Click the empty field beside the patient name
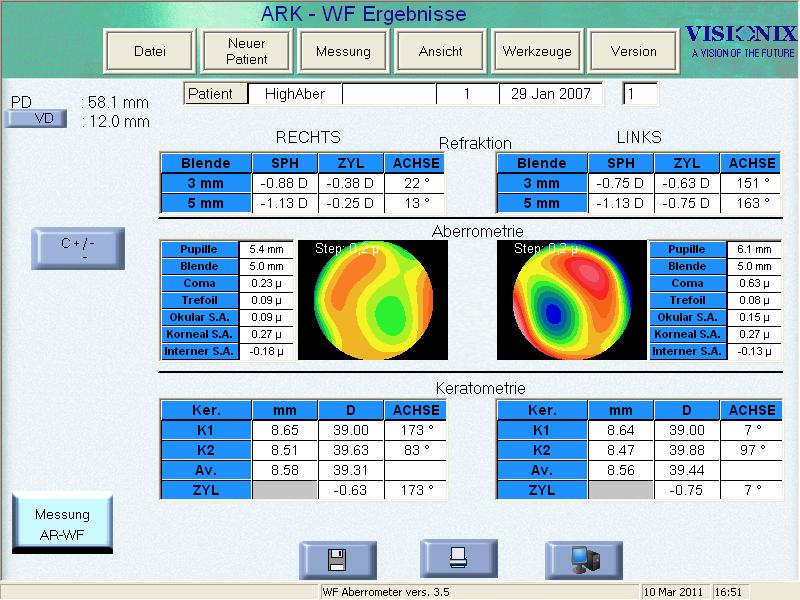Screen dimensions: 800x600 (x=388, y=94)
